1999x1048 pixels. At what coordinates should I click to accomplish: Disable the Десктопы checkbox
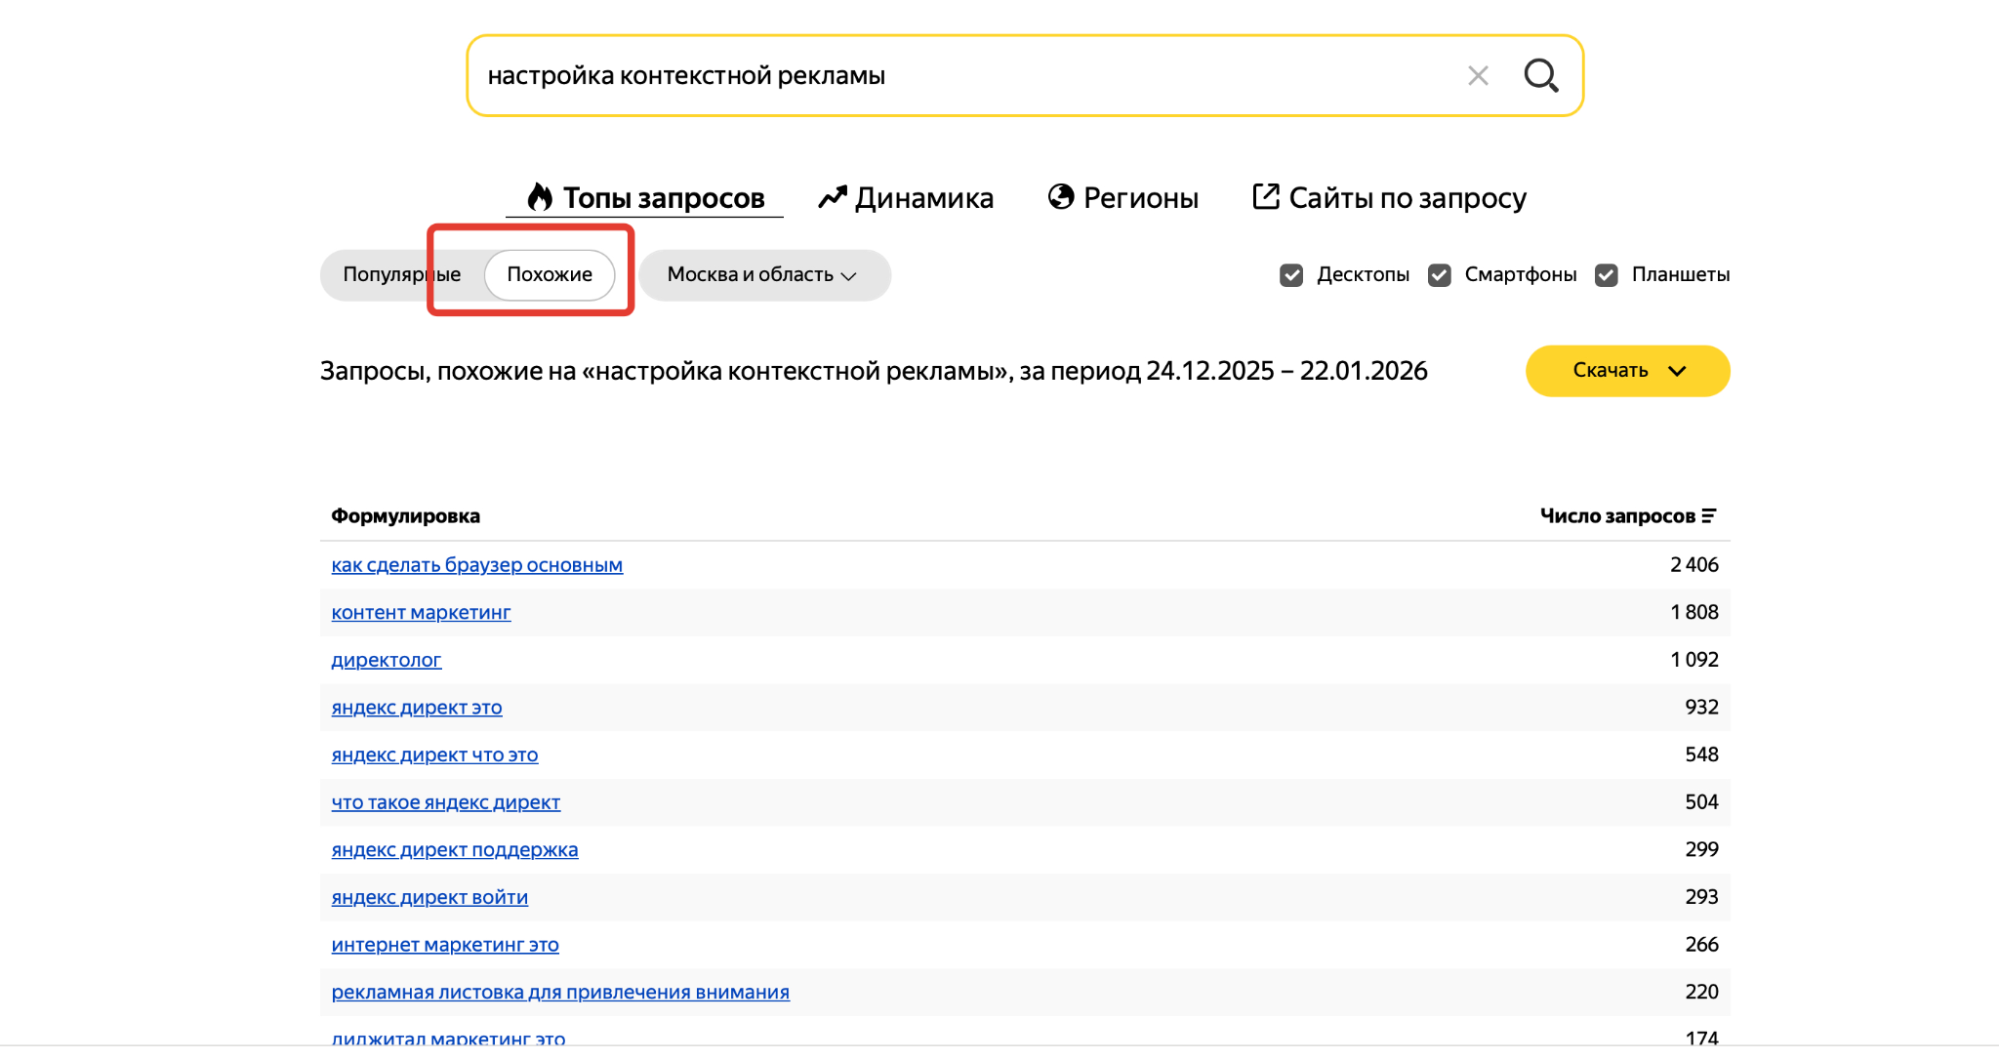tap(1294, 274)
